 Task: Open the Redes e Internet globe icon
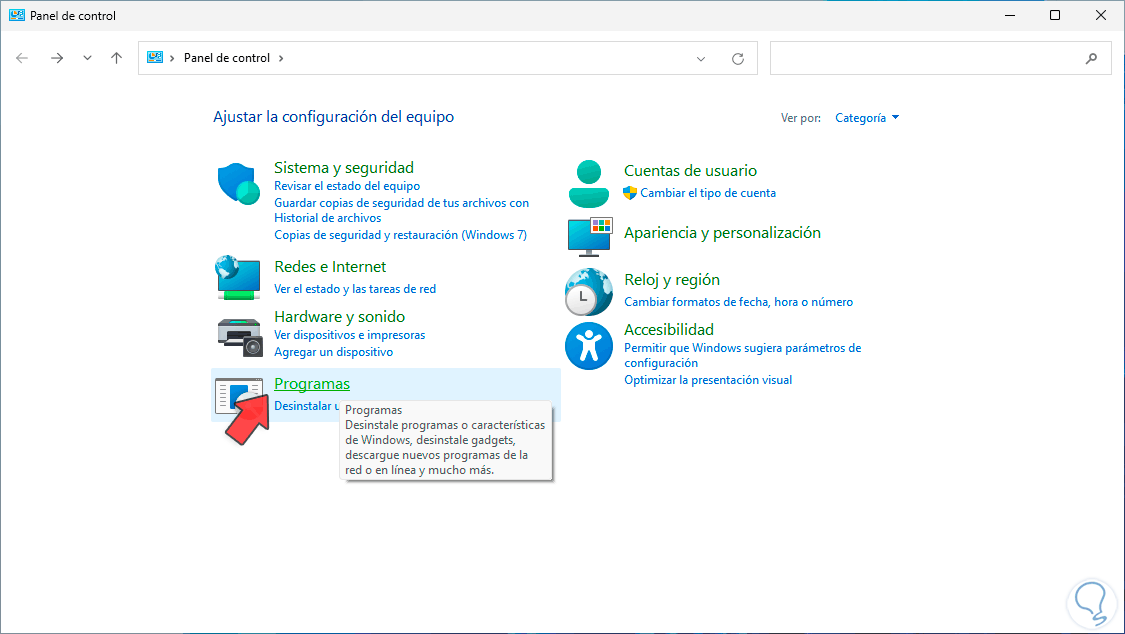click(x=238, y=277)
